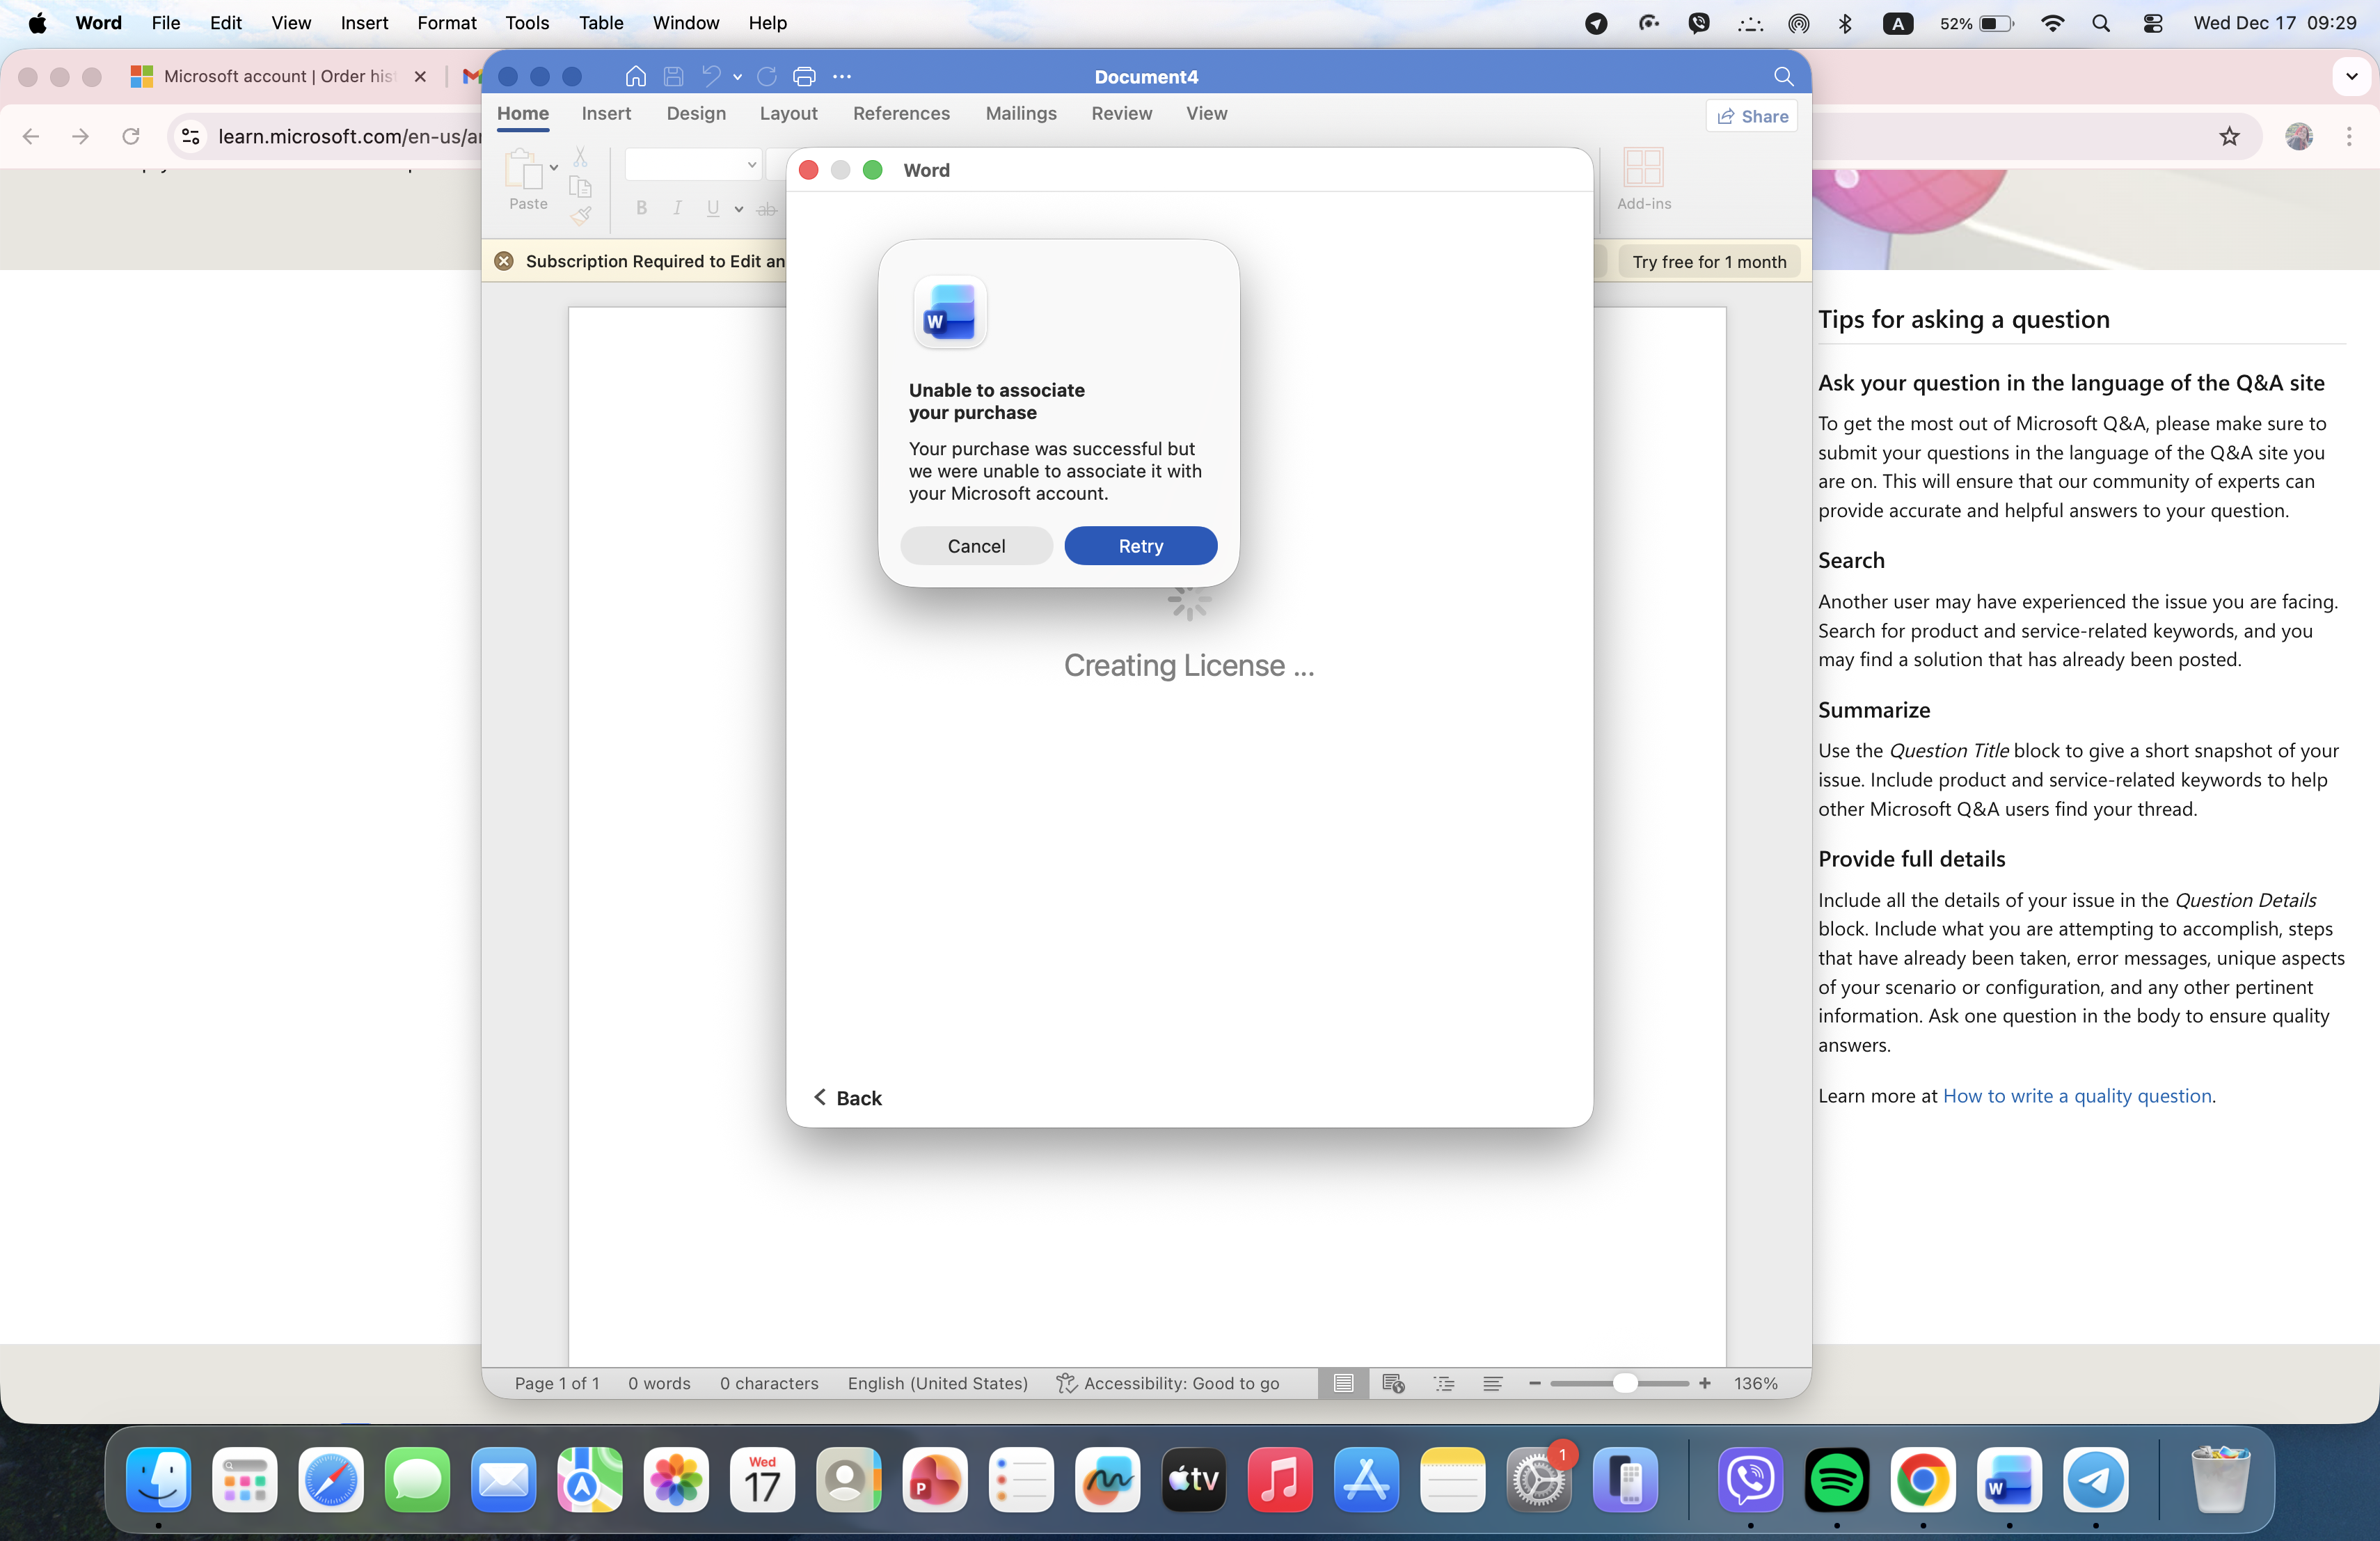
Task: Click the Undo arrow icon
Action: point(711,76)
